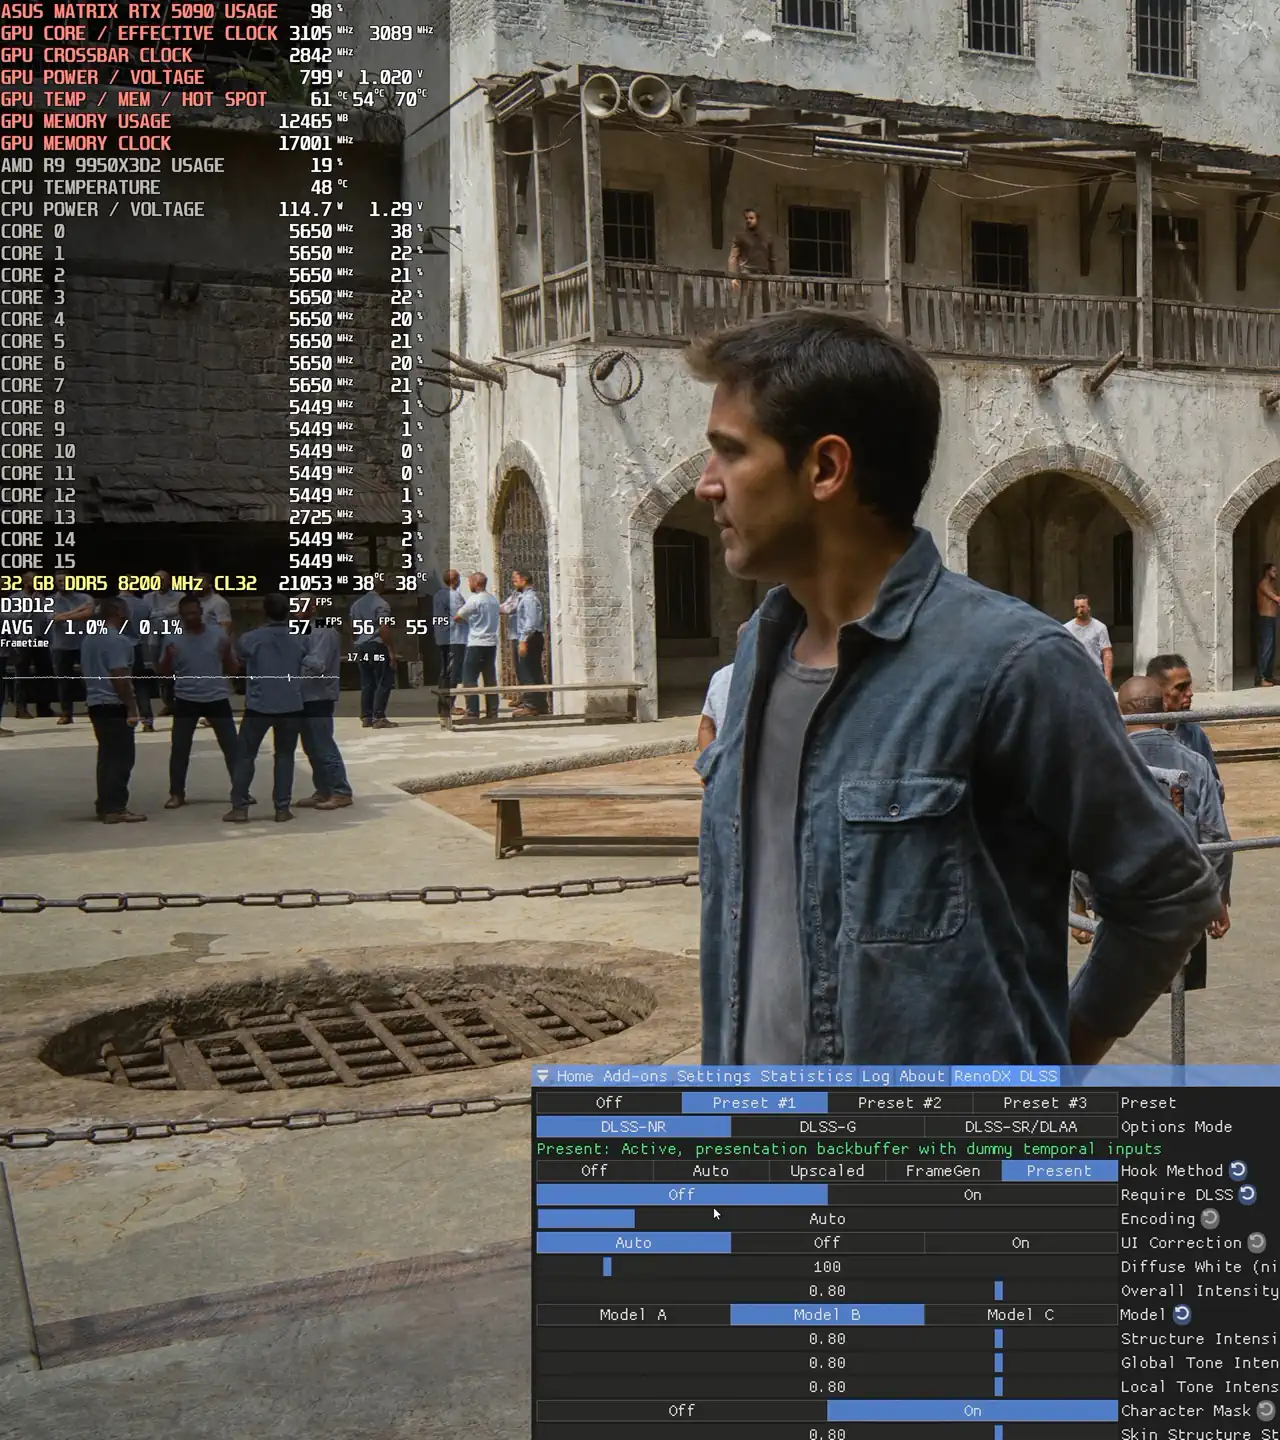1280x1440 pixels.
Task: Click the Encoding Auto slider
Action: coord(827,1218)
